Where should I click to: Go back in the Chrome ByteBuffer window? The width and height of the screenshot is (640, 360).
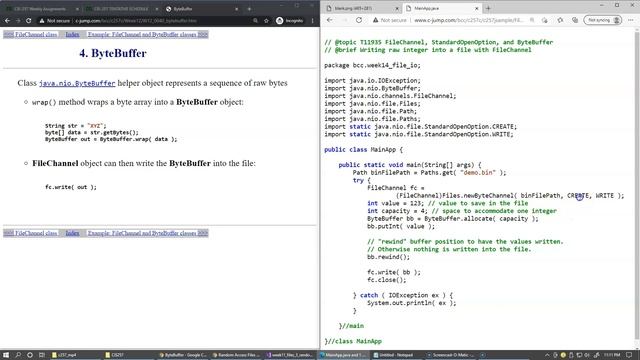(x=7, y=20)
